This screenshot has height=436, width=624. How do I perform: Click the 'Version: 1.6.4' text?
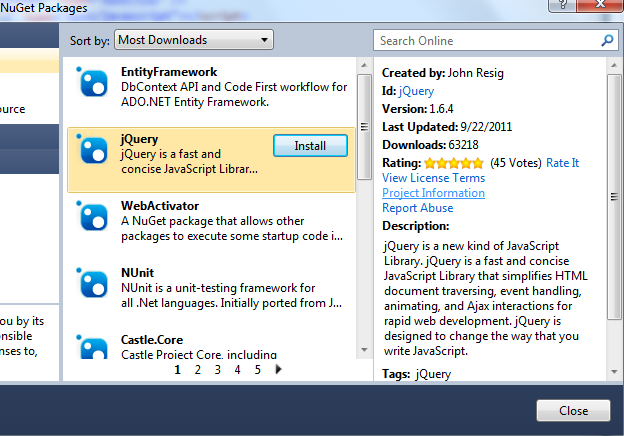click(x=417, y=109)
